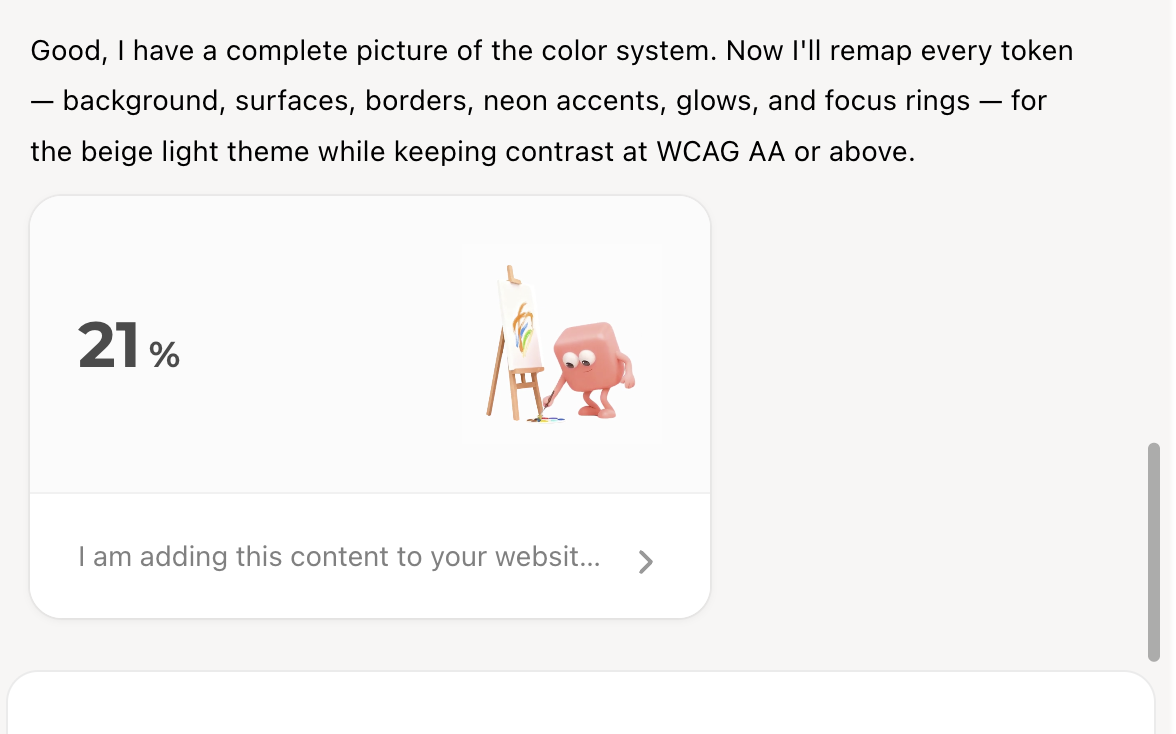Open the painting mascot illustration
This screenshot has height=734, width=1176.
click(x=563, y=344)
